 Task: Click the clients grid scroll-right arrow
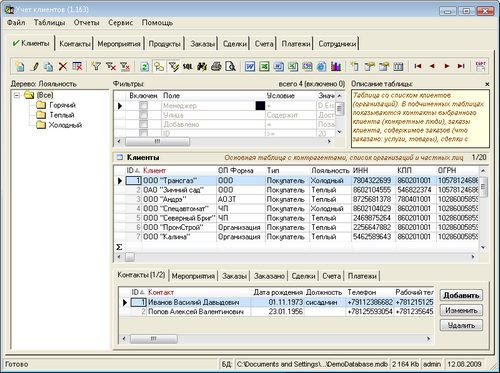[x=473, y=257]
